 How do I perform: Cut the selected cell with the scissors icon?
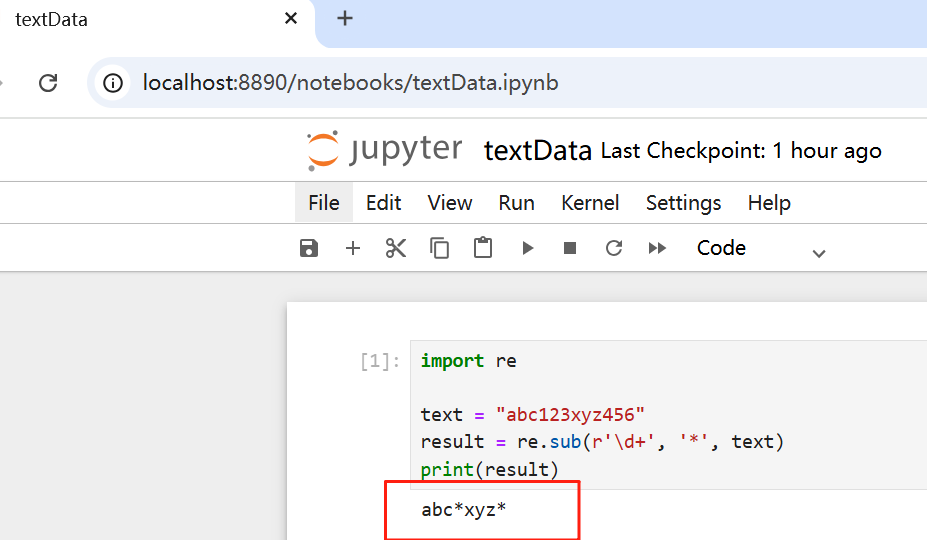click(x=396, y=248)
